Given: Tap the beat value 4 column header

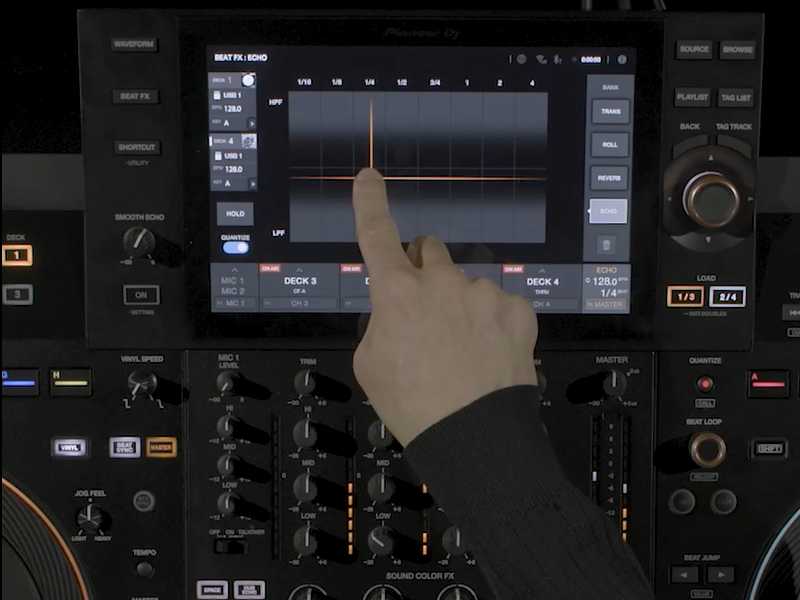Looking at the screenshot, I should tap(532, 83).
